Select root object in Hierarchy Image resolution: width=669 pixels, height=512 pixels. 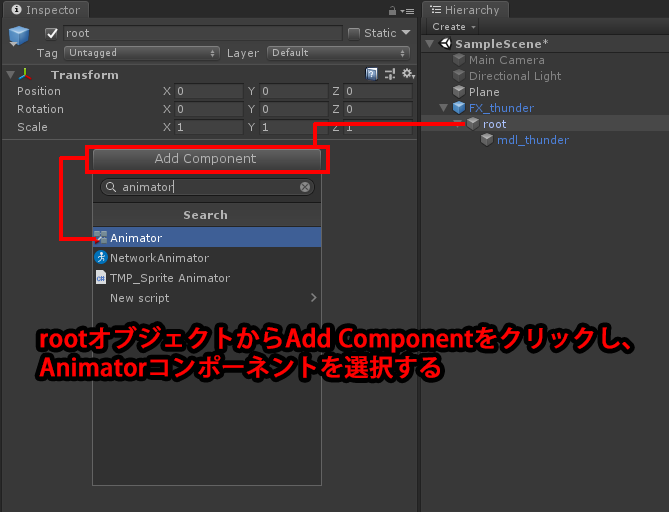pyautogui.click(x=494, y=124)
